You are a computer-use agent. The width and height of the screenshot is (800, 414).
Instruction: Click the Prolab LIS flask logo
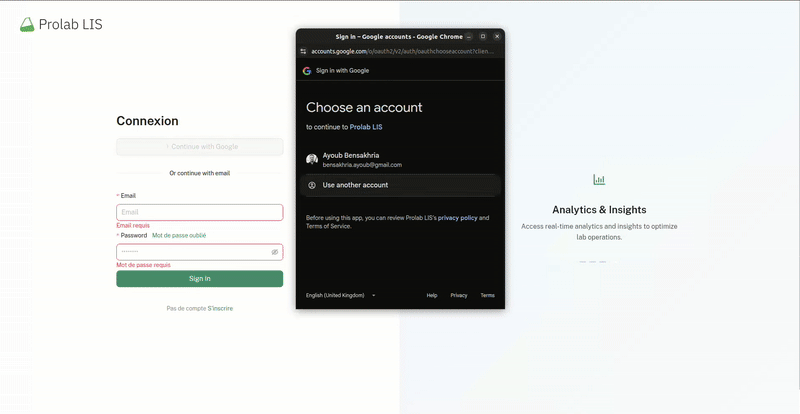click(27, 25)
